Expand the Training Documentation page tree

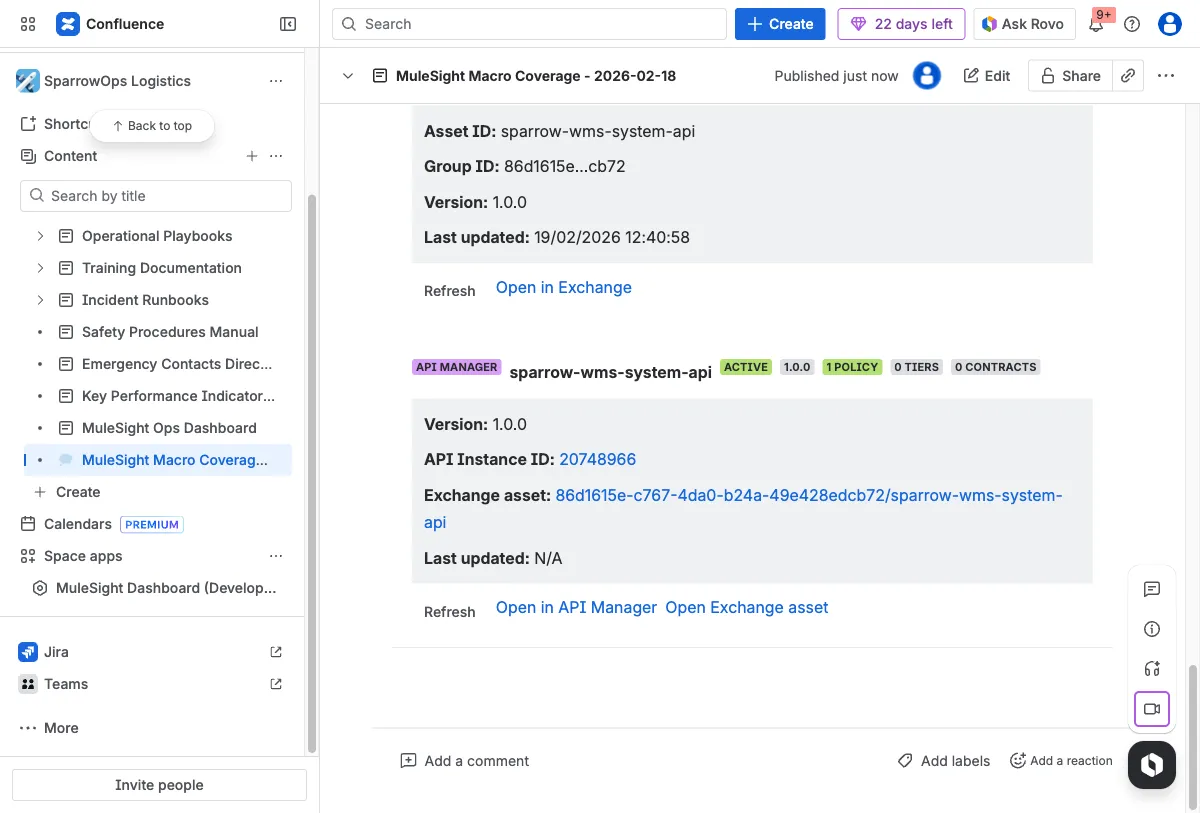pos(40,268)
